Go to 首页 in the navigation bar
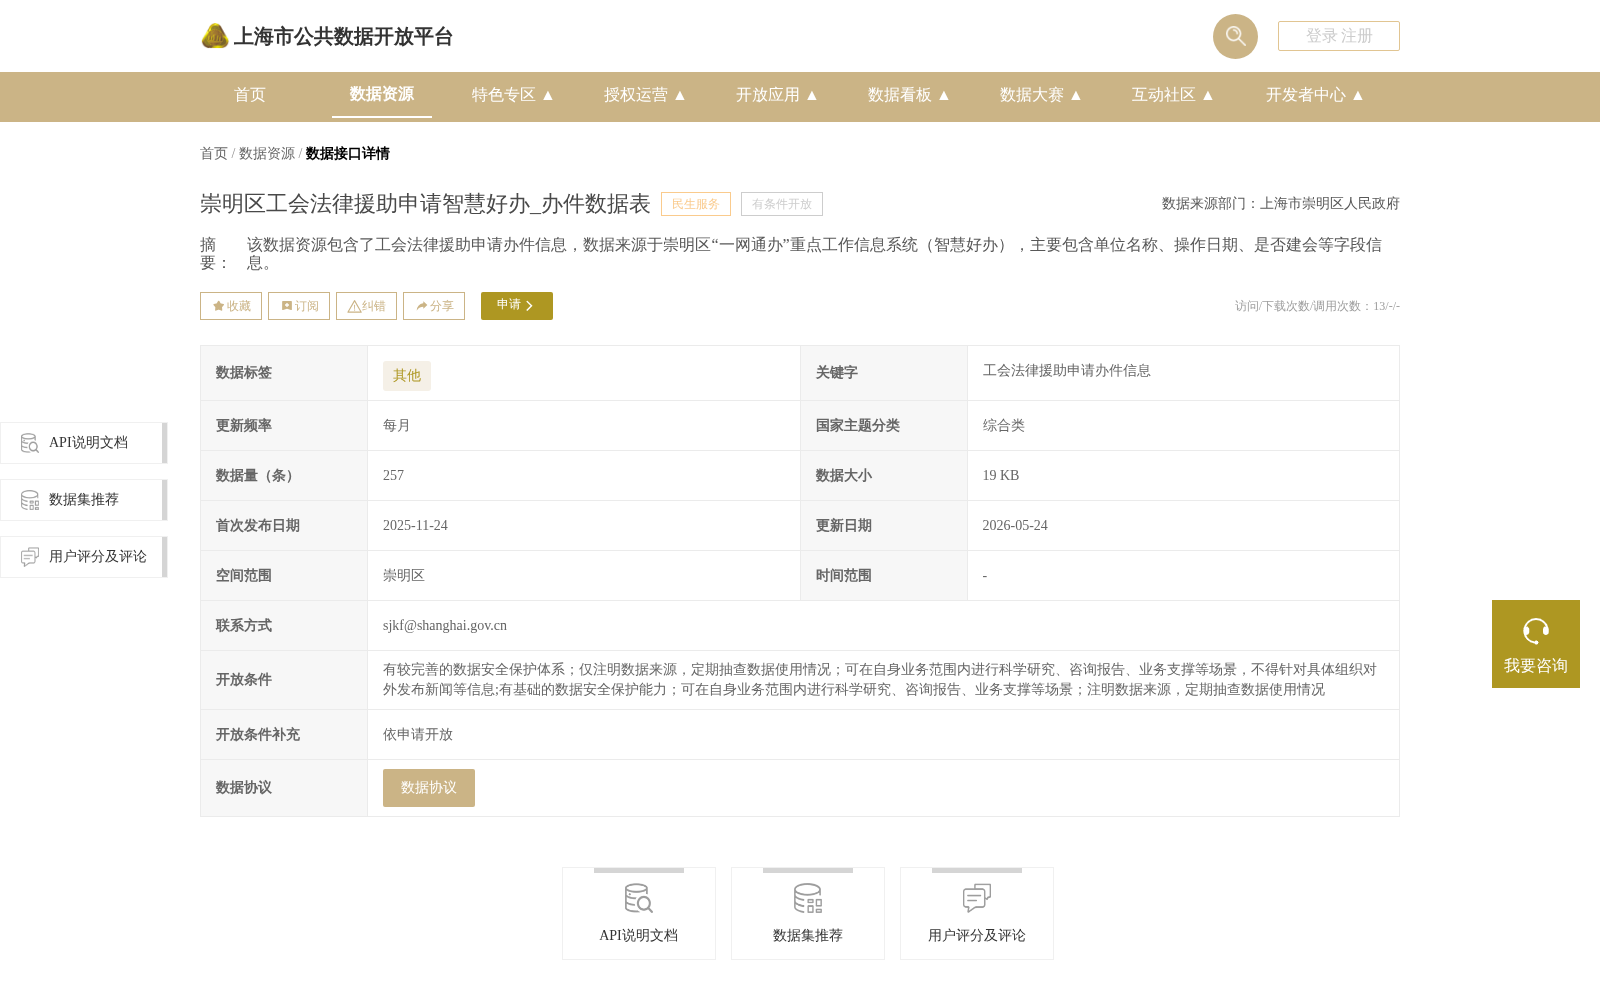This screenshot has width=1600, height=1000. point(250,95)
